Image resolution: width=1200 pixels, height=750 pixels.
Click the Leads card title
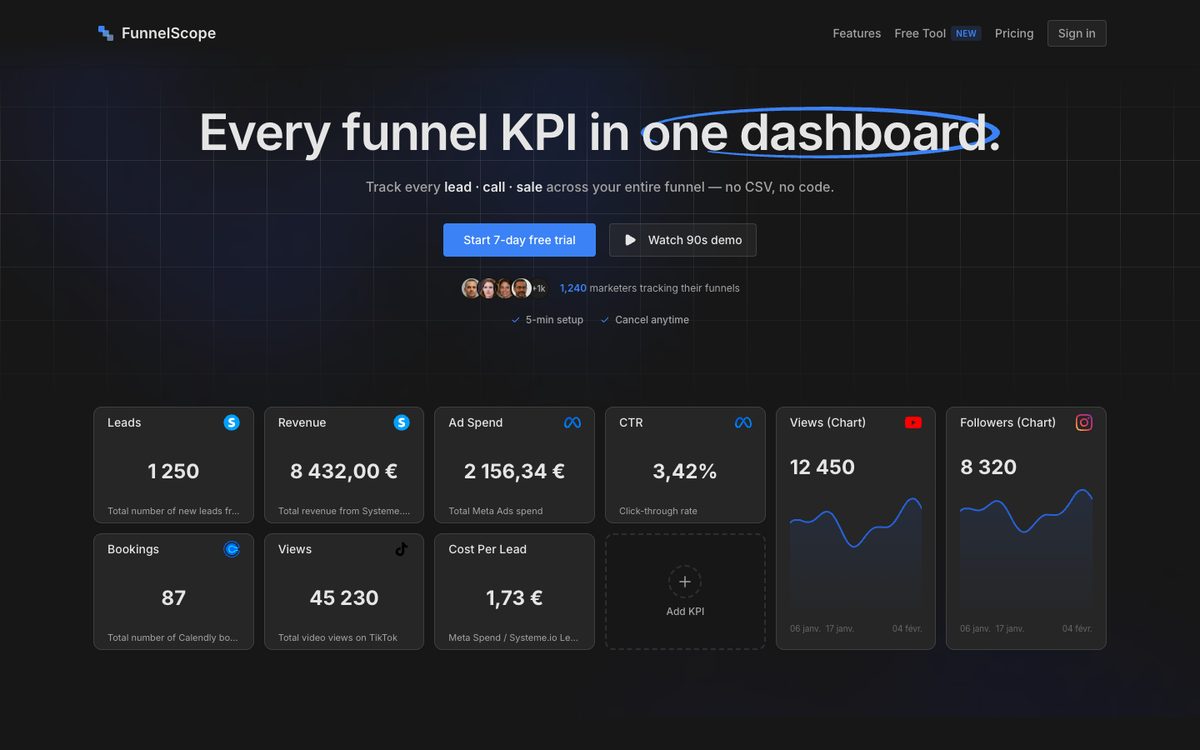pos(124,423)
